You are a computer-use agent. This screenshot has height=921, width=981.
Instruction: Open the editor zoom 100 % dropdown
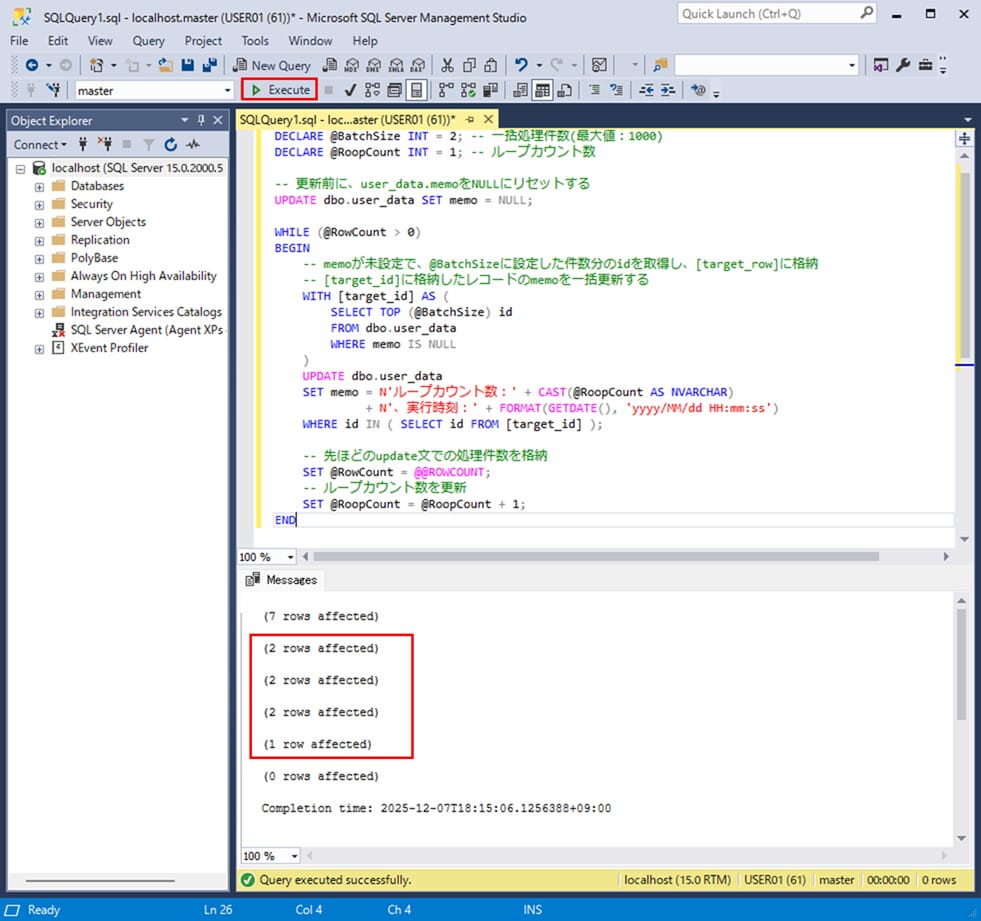coord(291,557)
